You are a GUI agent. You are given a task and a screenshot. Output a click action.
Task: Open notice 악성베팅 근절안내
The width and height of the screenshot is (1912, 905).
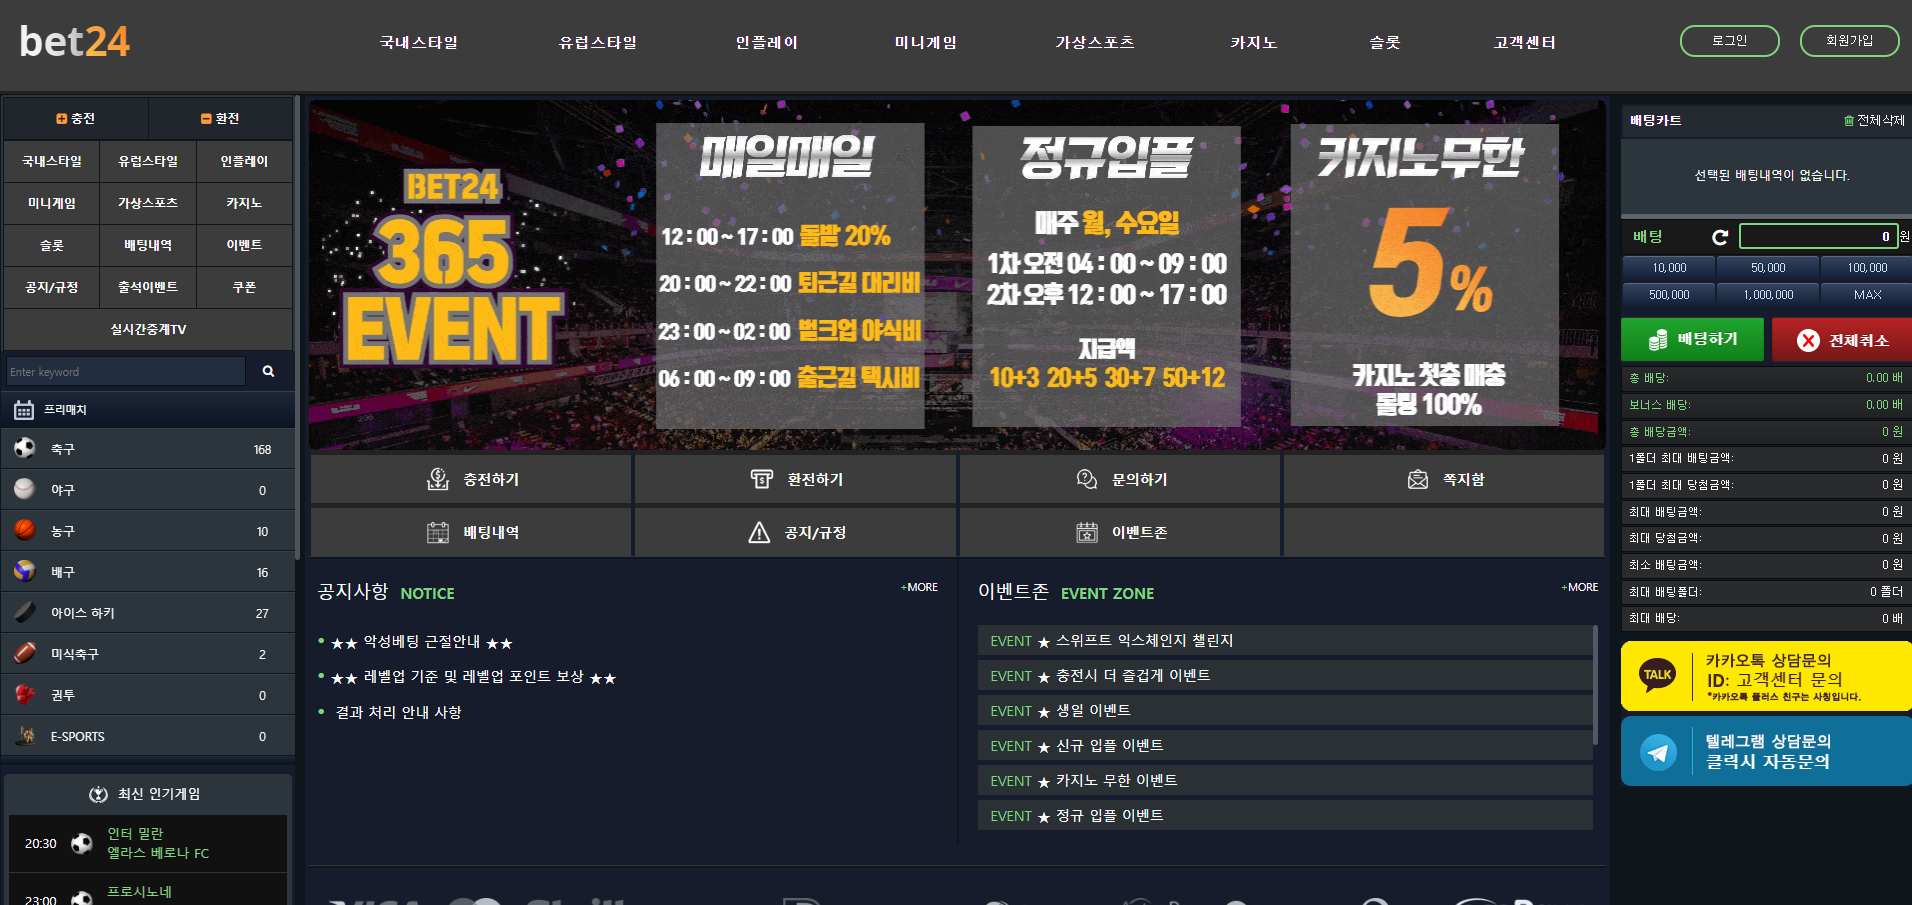(x=422, y=642)
